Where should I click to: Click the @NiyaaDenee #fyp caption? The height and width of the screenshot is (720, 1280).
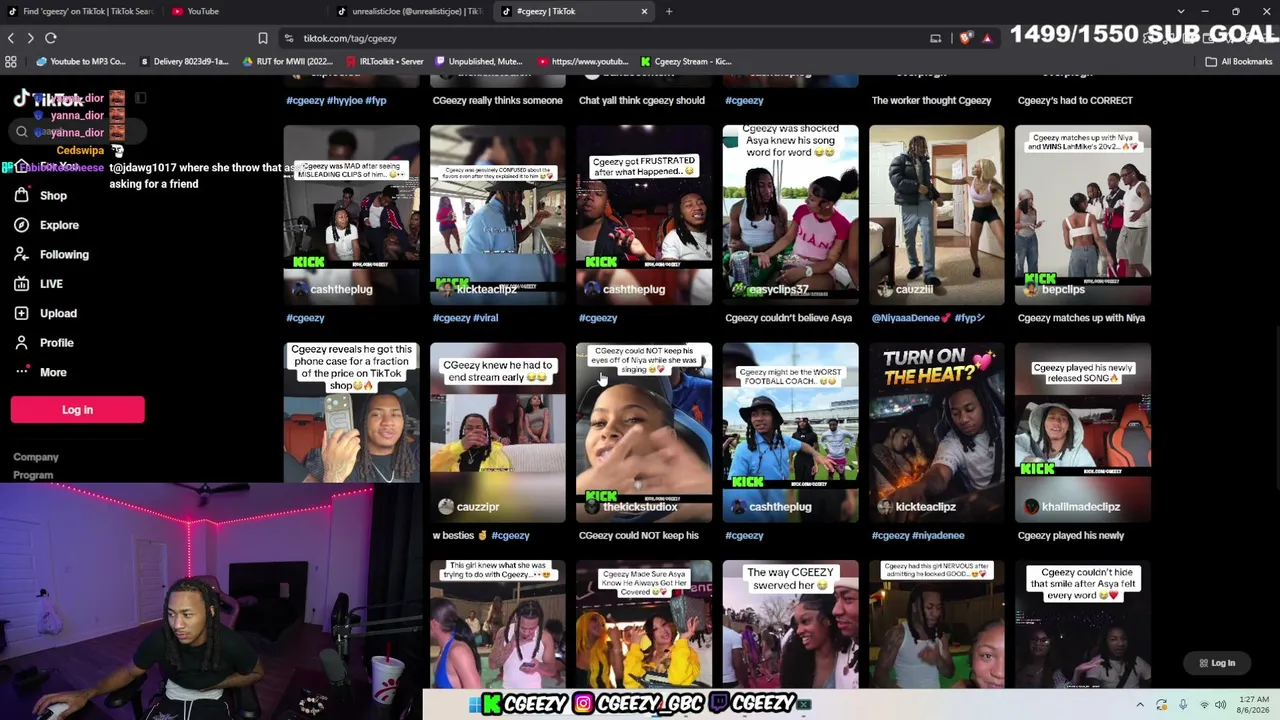(928, 318)
